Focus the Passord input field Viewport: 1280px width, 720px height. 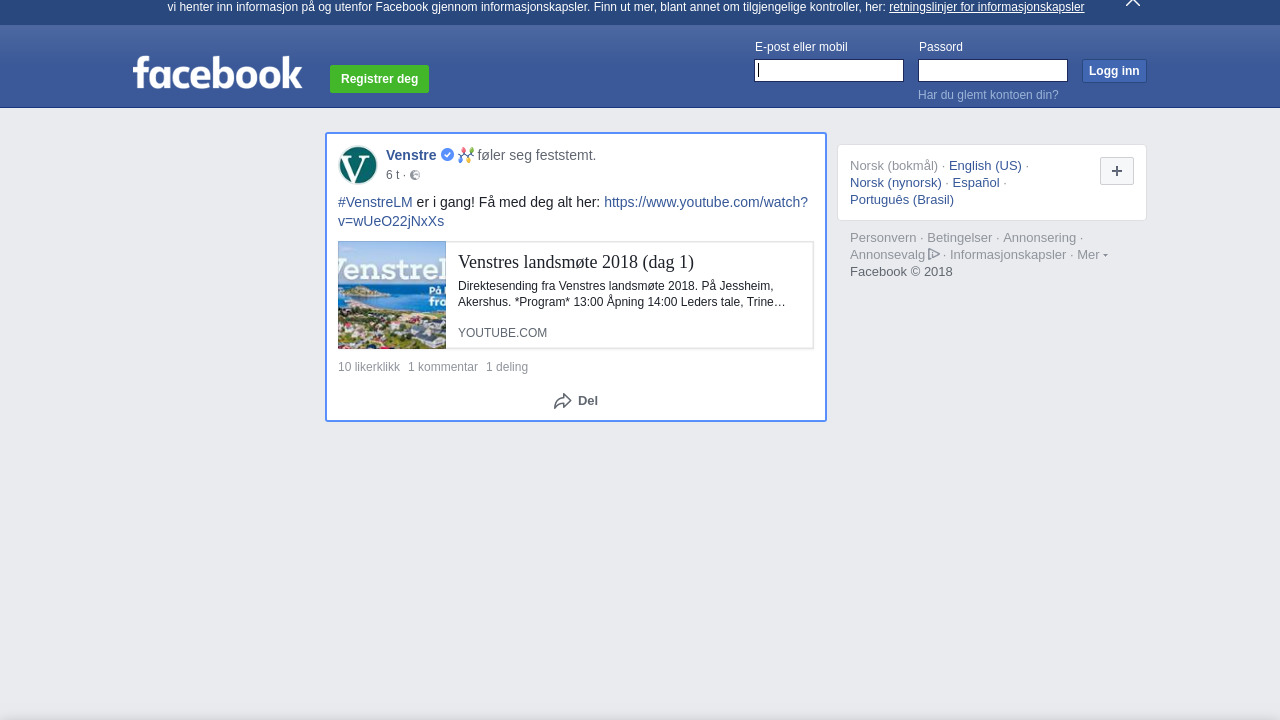click(993, 70)
